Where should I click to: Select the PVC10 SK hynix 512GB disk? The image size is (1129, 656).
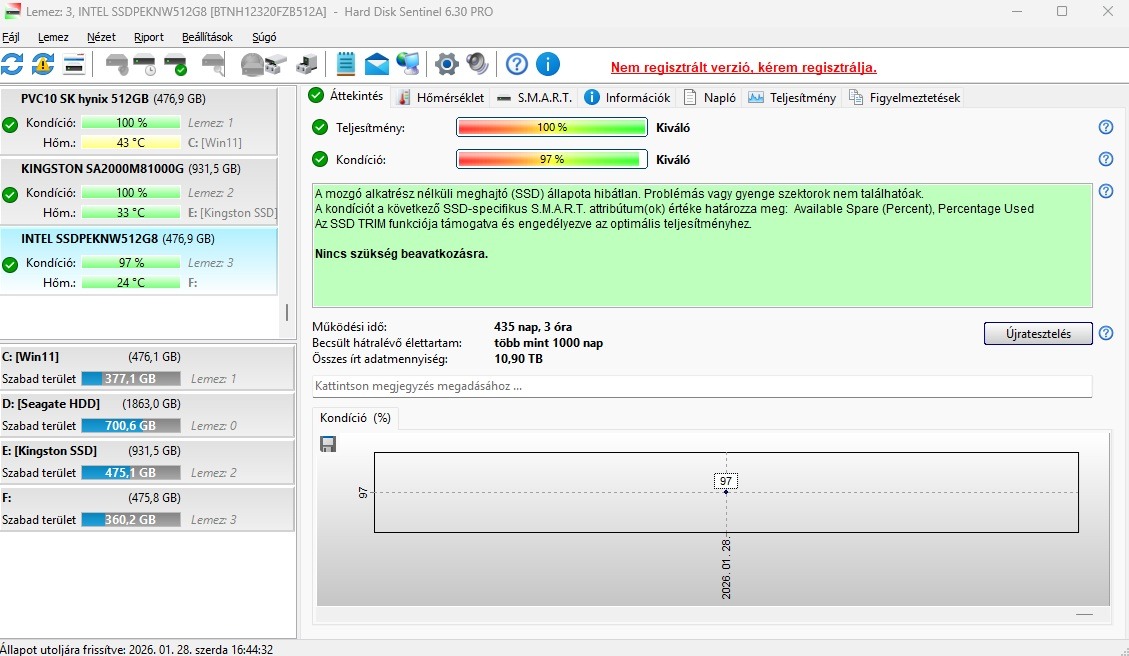coord(139,120)
